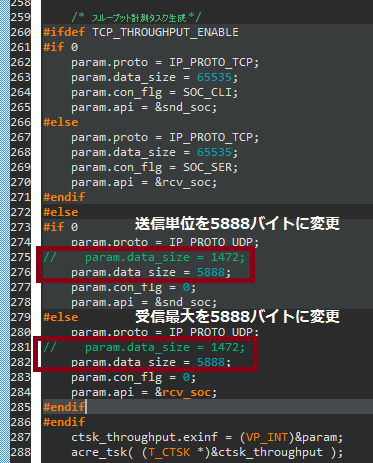Screen dimensions: 373x463
Task: Click the #endif on line 271
Action: pos(64,197)
